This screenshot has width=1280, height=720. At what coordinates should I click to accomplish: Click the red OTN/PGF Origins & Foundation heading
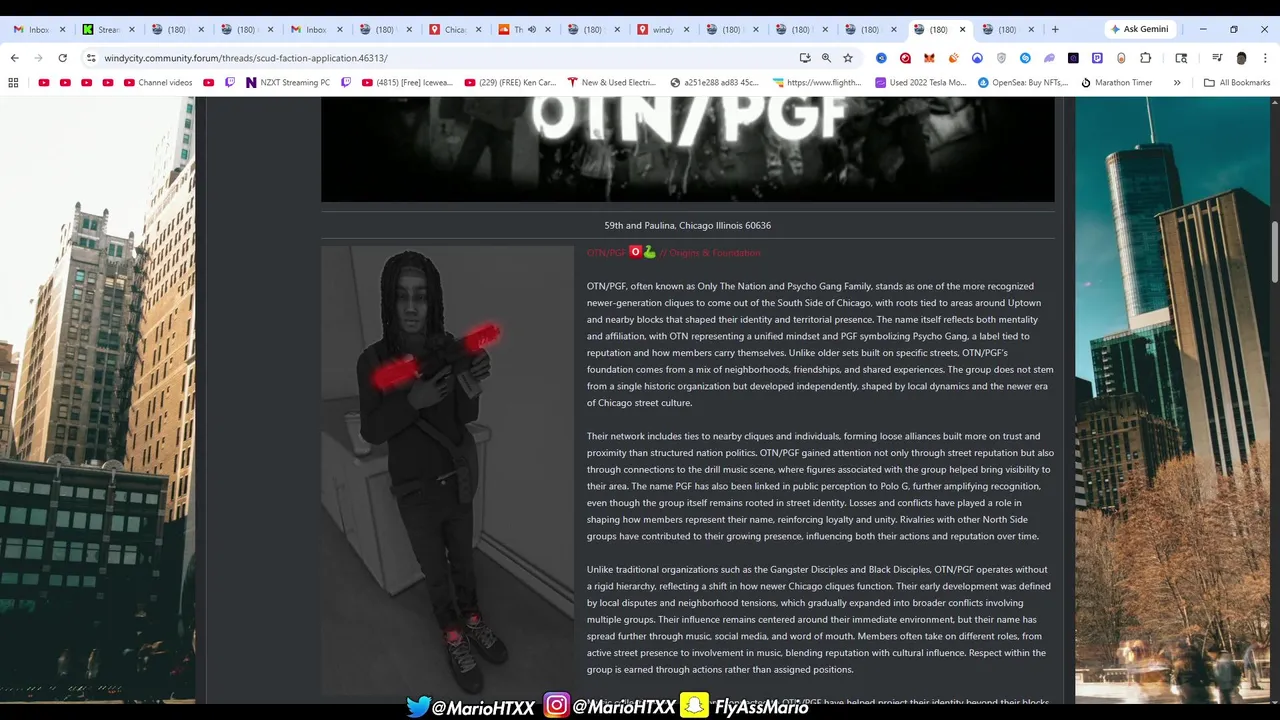coord(674,253)
